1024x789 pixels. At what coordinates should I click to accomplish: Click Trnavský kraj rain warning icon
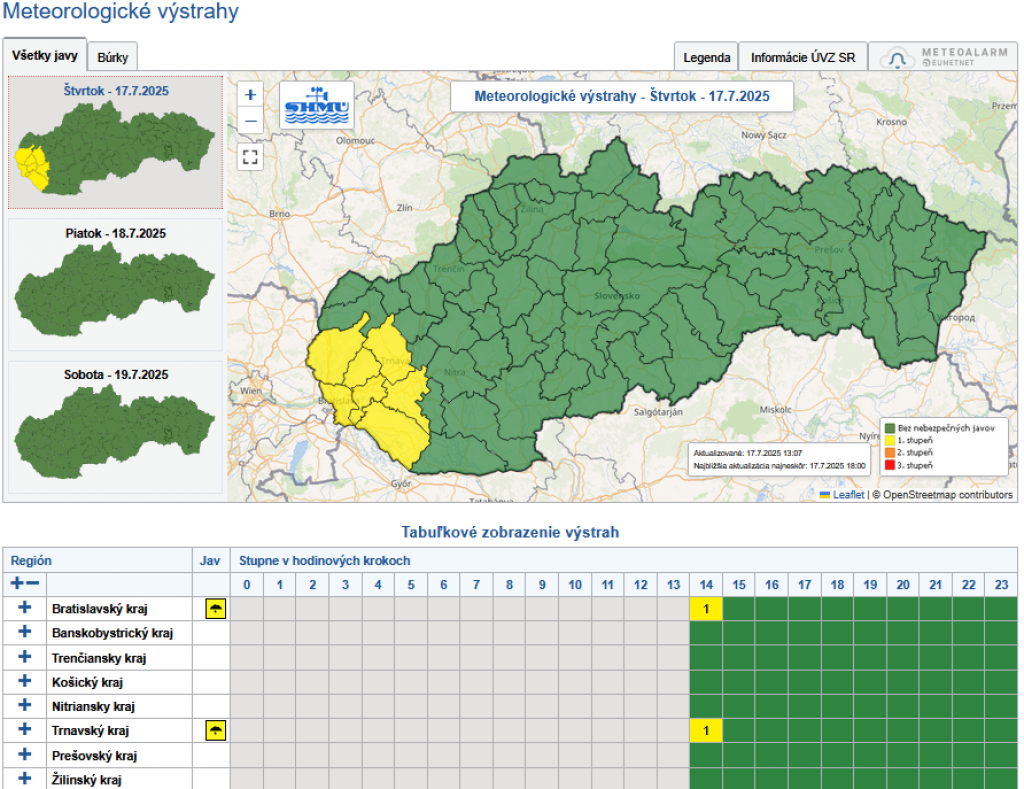215,731
